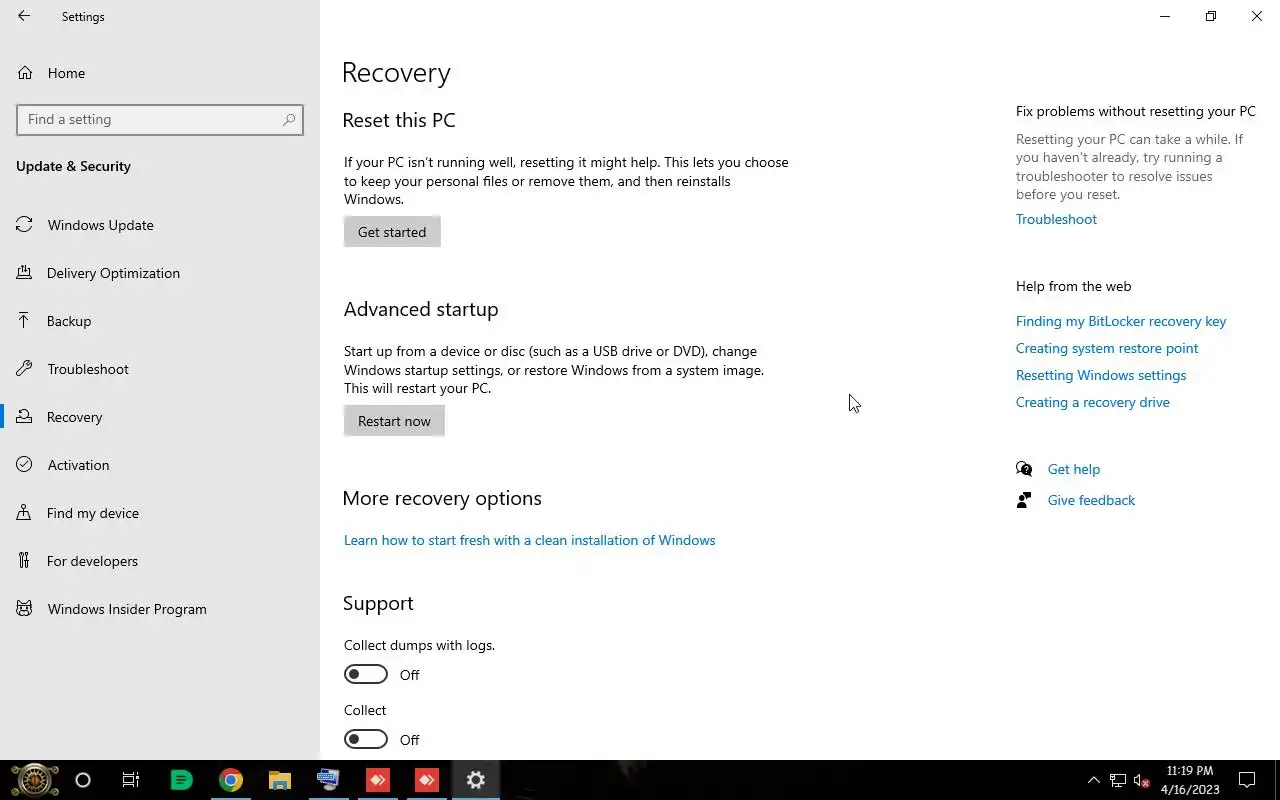
Task: Click the For developers tools icon
Action: pyautogui.click(x=25, y=561)
